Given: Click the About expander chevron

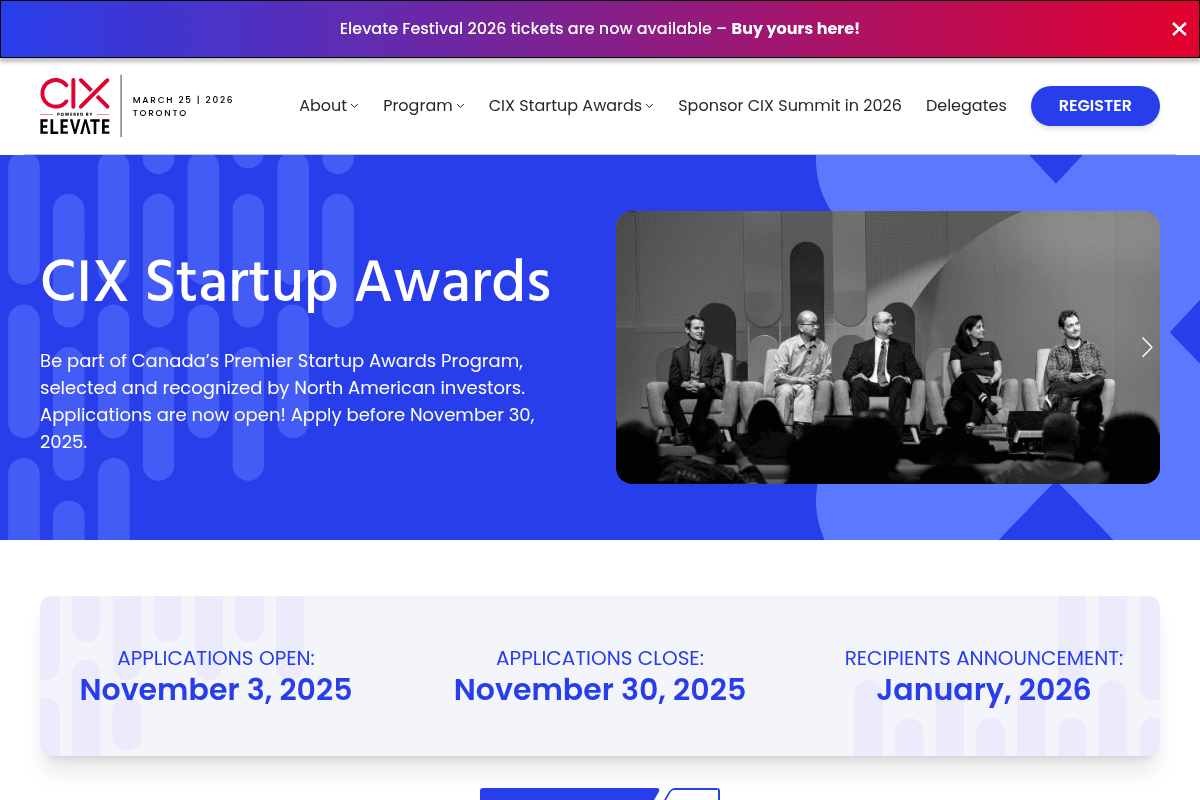Looking at the screenshot, I should click(x=355, y=107).
